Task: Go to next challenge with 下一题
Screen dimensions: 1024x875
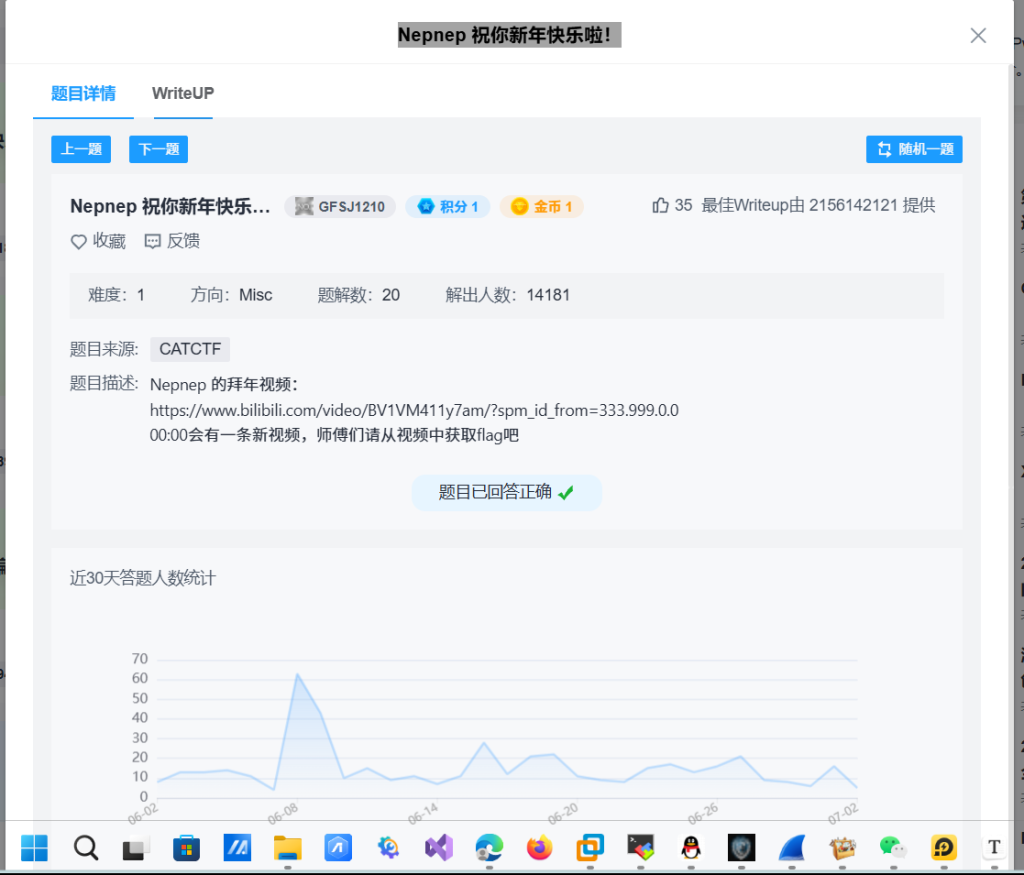Action: (158, 149)
